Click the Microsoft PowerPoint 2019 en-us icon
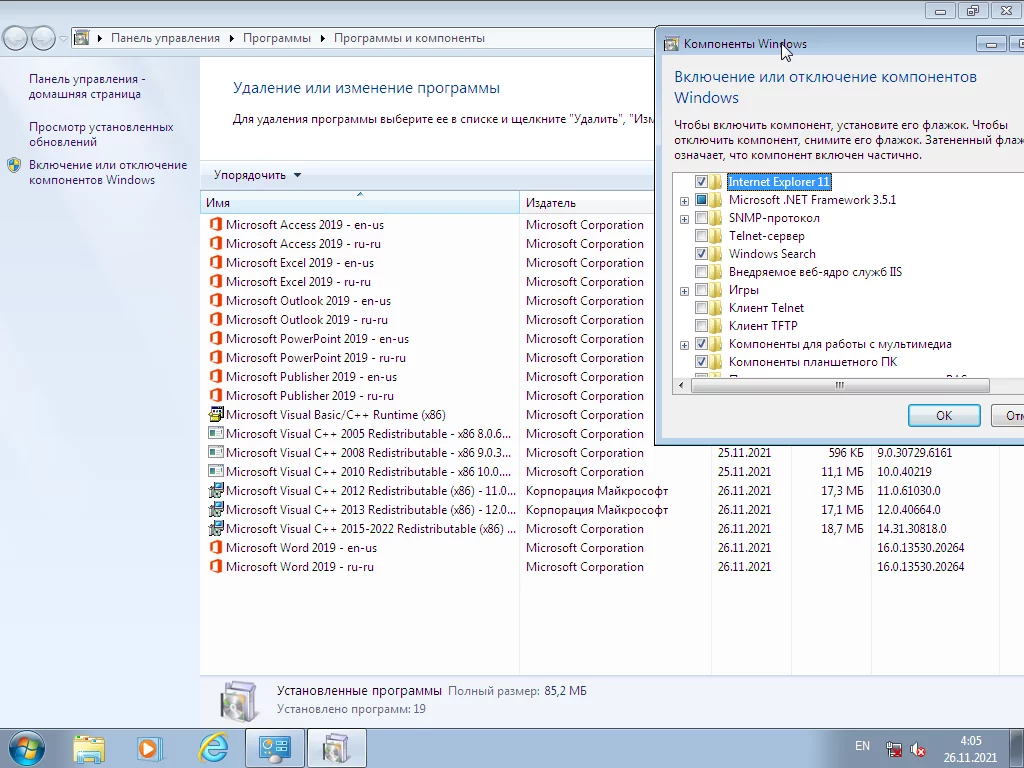 (x=216, y=338)
